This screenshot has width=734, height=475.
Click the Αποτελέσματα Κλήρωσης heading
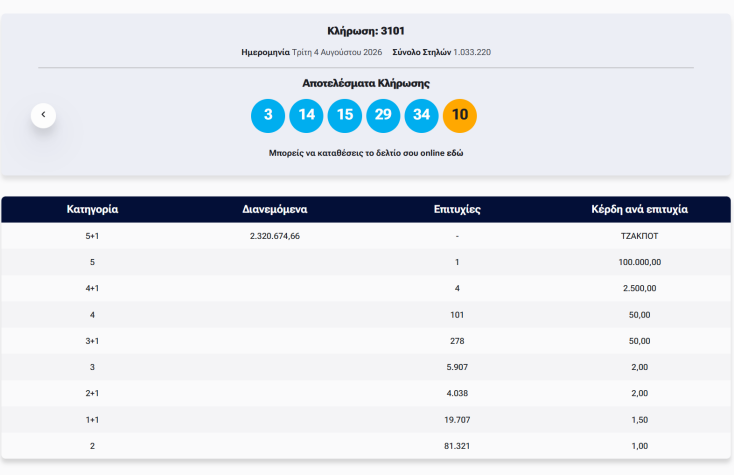coord(366,83)
